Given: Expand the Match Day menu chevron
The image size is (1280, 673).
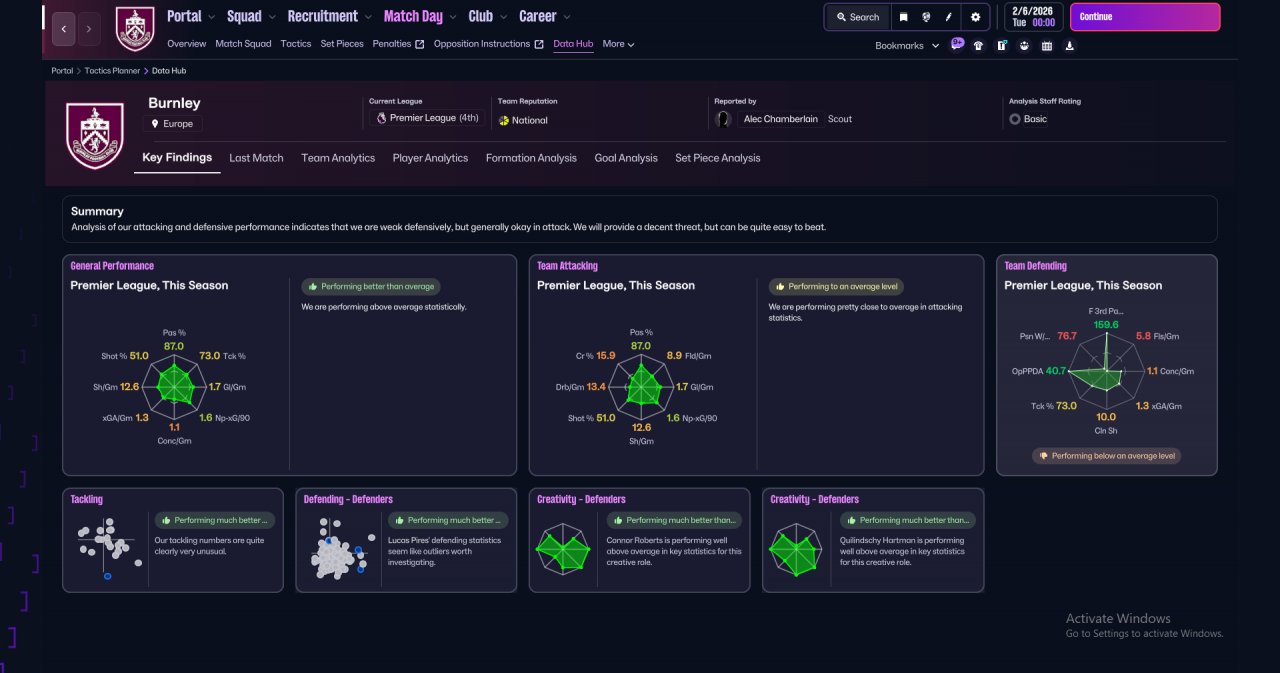Looking at the screenshot, I should tap(453, 17).
